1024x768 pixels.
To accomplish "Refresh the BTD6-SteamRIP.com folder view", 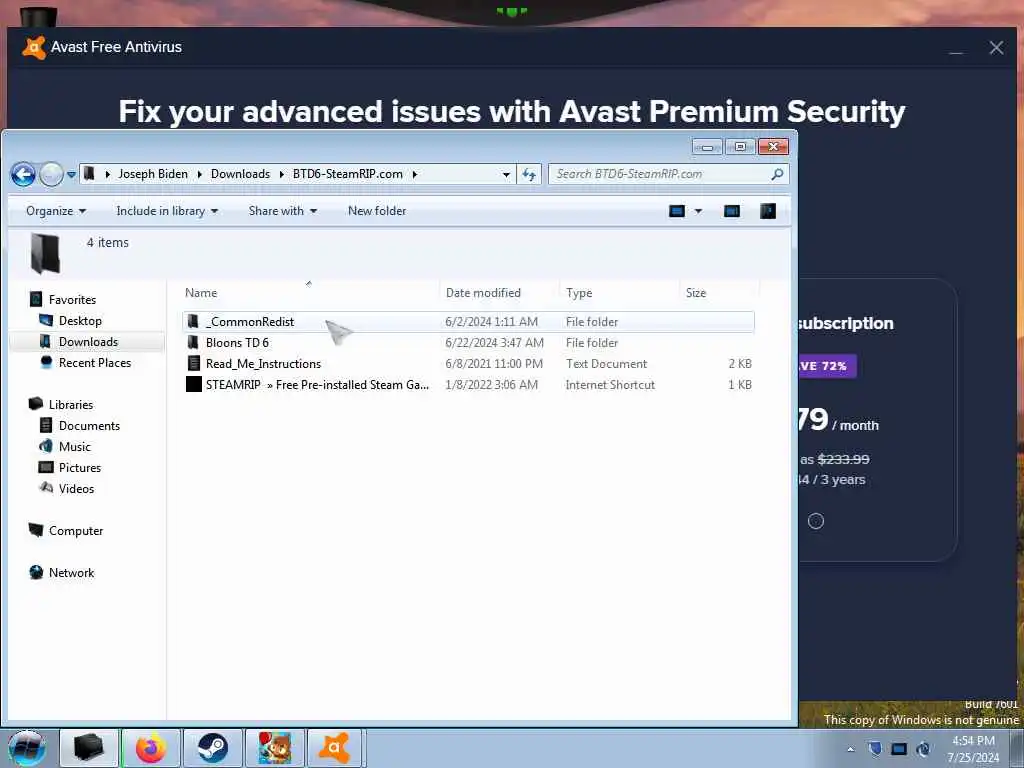I will coord(529,174).
